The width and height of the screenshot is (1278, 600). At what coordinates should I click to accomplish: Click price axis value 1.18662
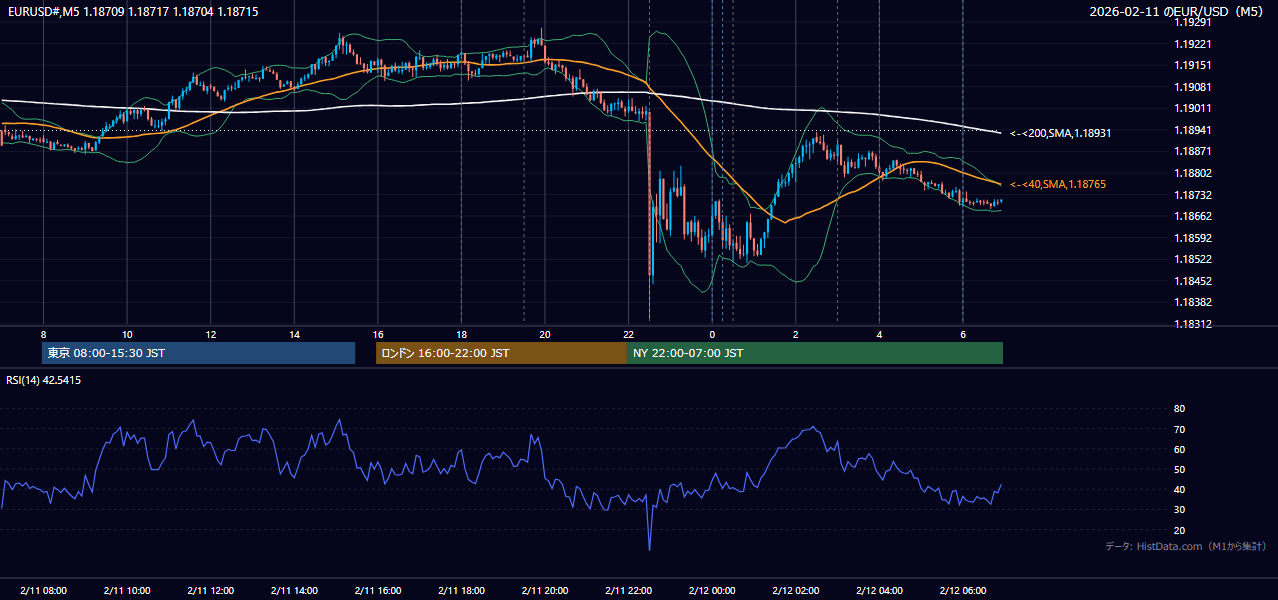tap(1192, 216)
